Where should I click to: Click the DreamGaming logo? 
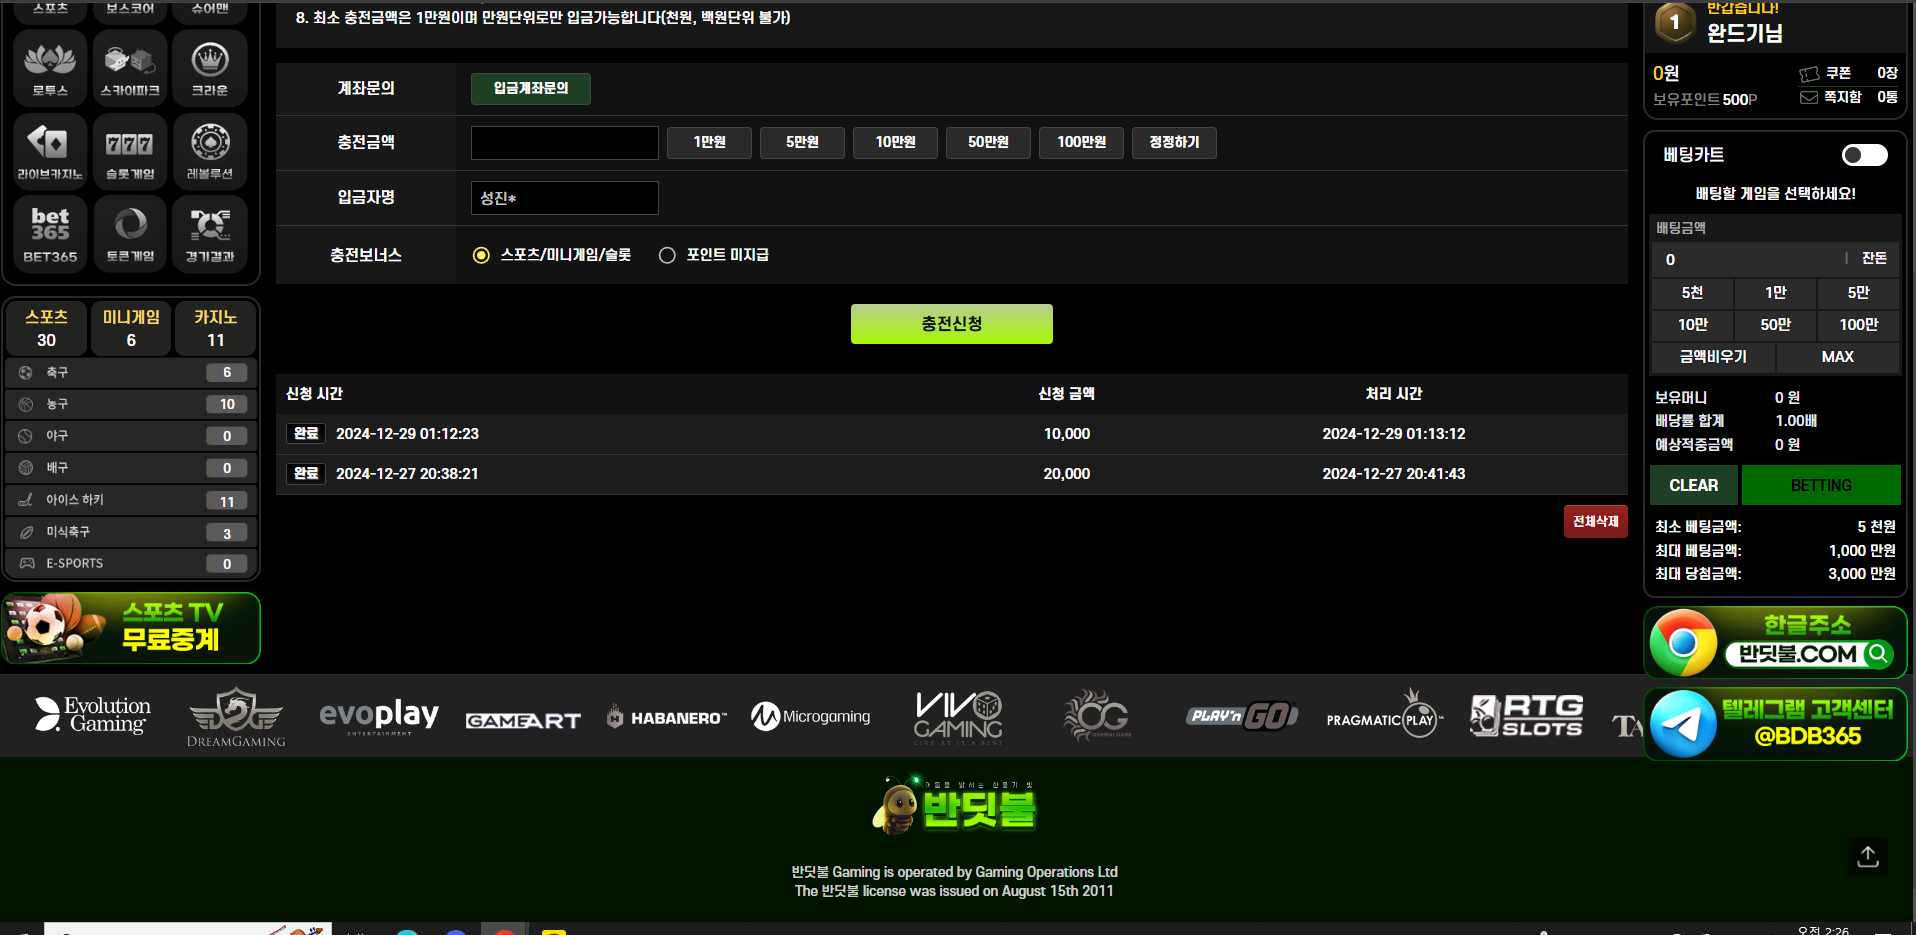(236, 717)
